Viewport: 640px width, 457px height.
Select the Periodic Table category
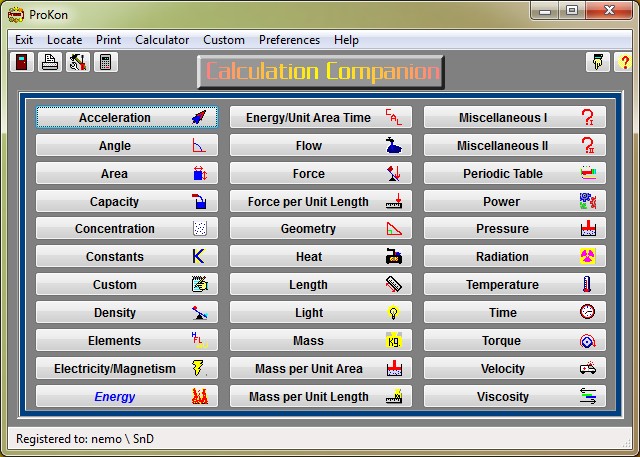click(502, 174)
